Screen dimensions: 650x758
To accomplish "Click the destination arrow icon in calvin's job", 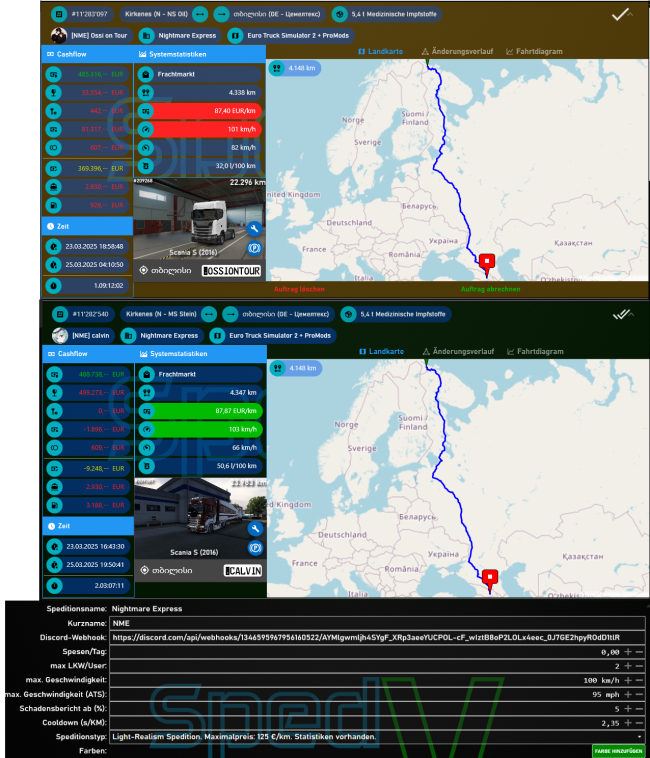I will point(230,314).
